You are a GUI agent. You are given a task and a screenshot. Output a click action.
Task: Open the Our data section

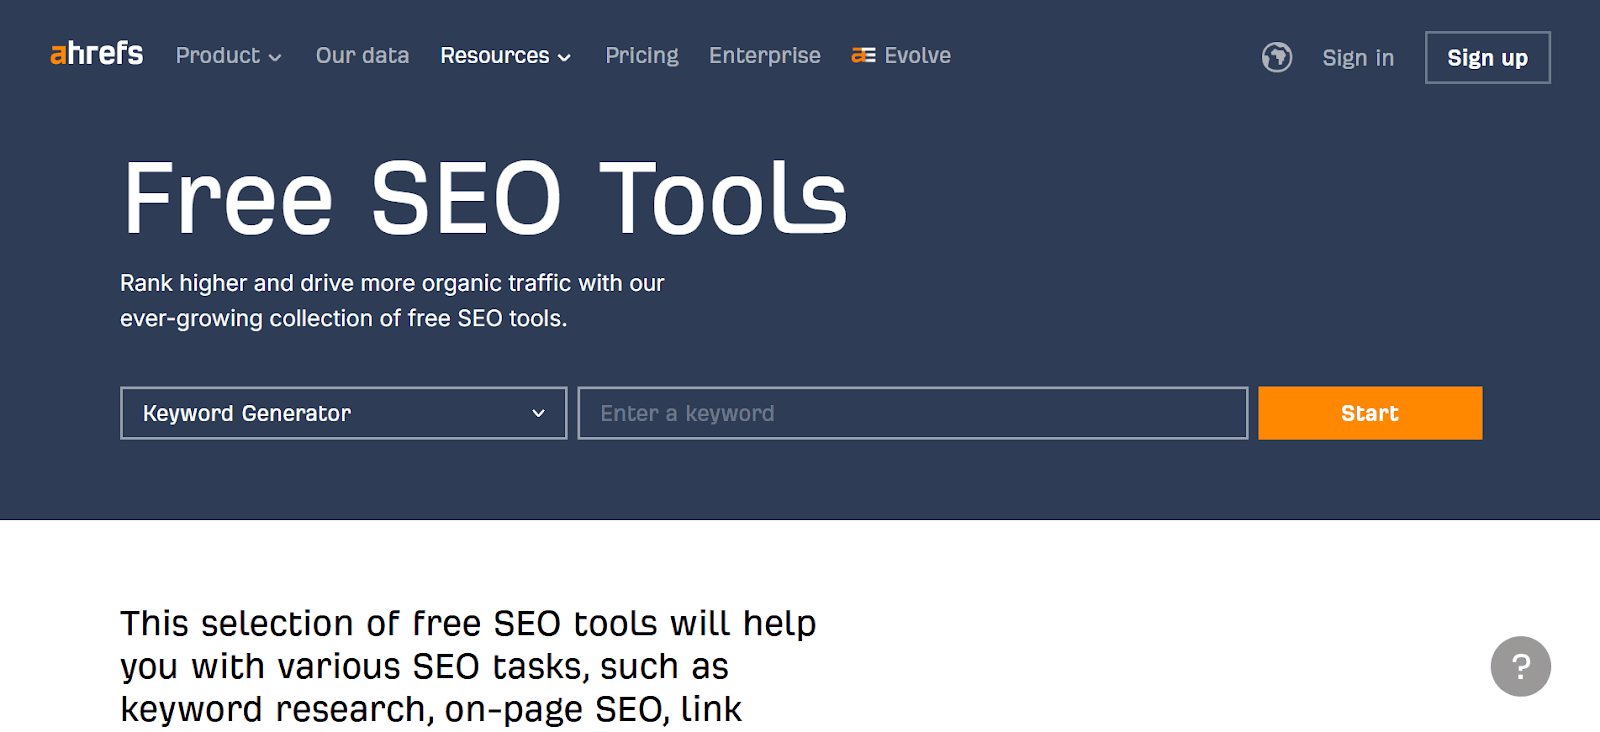[362, 55]
